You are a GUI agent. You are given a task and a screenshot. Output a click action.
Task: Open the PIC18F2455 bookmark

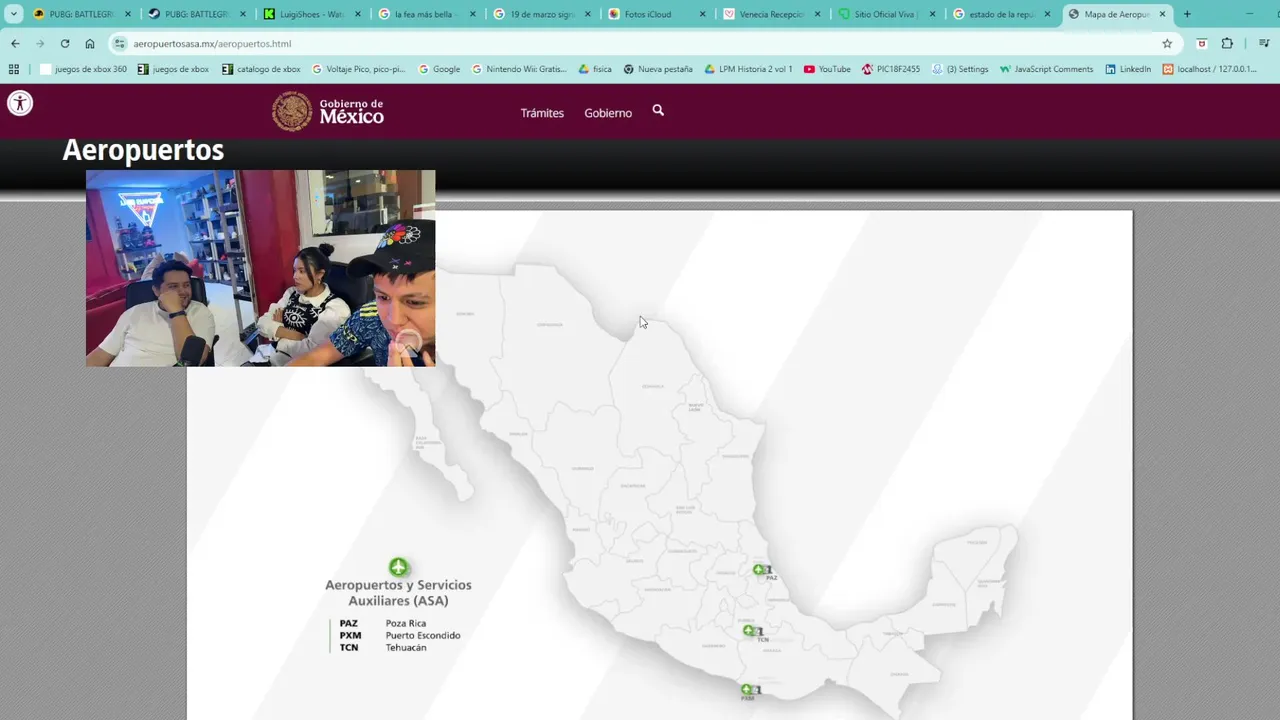coord(891,69)
